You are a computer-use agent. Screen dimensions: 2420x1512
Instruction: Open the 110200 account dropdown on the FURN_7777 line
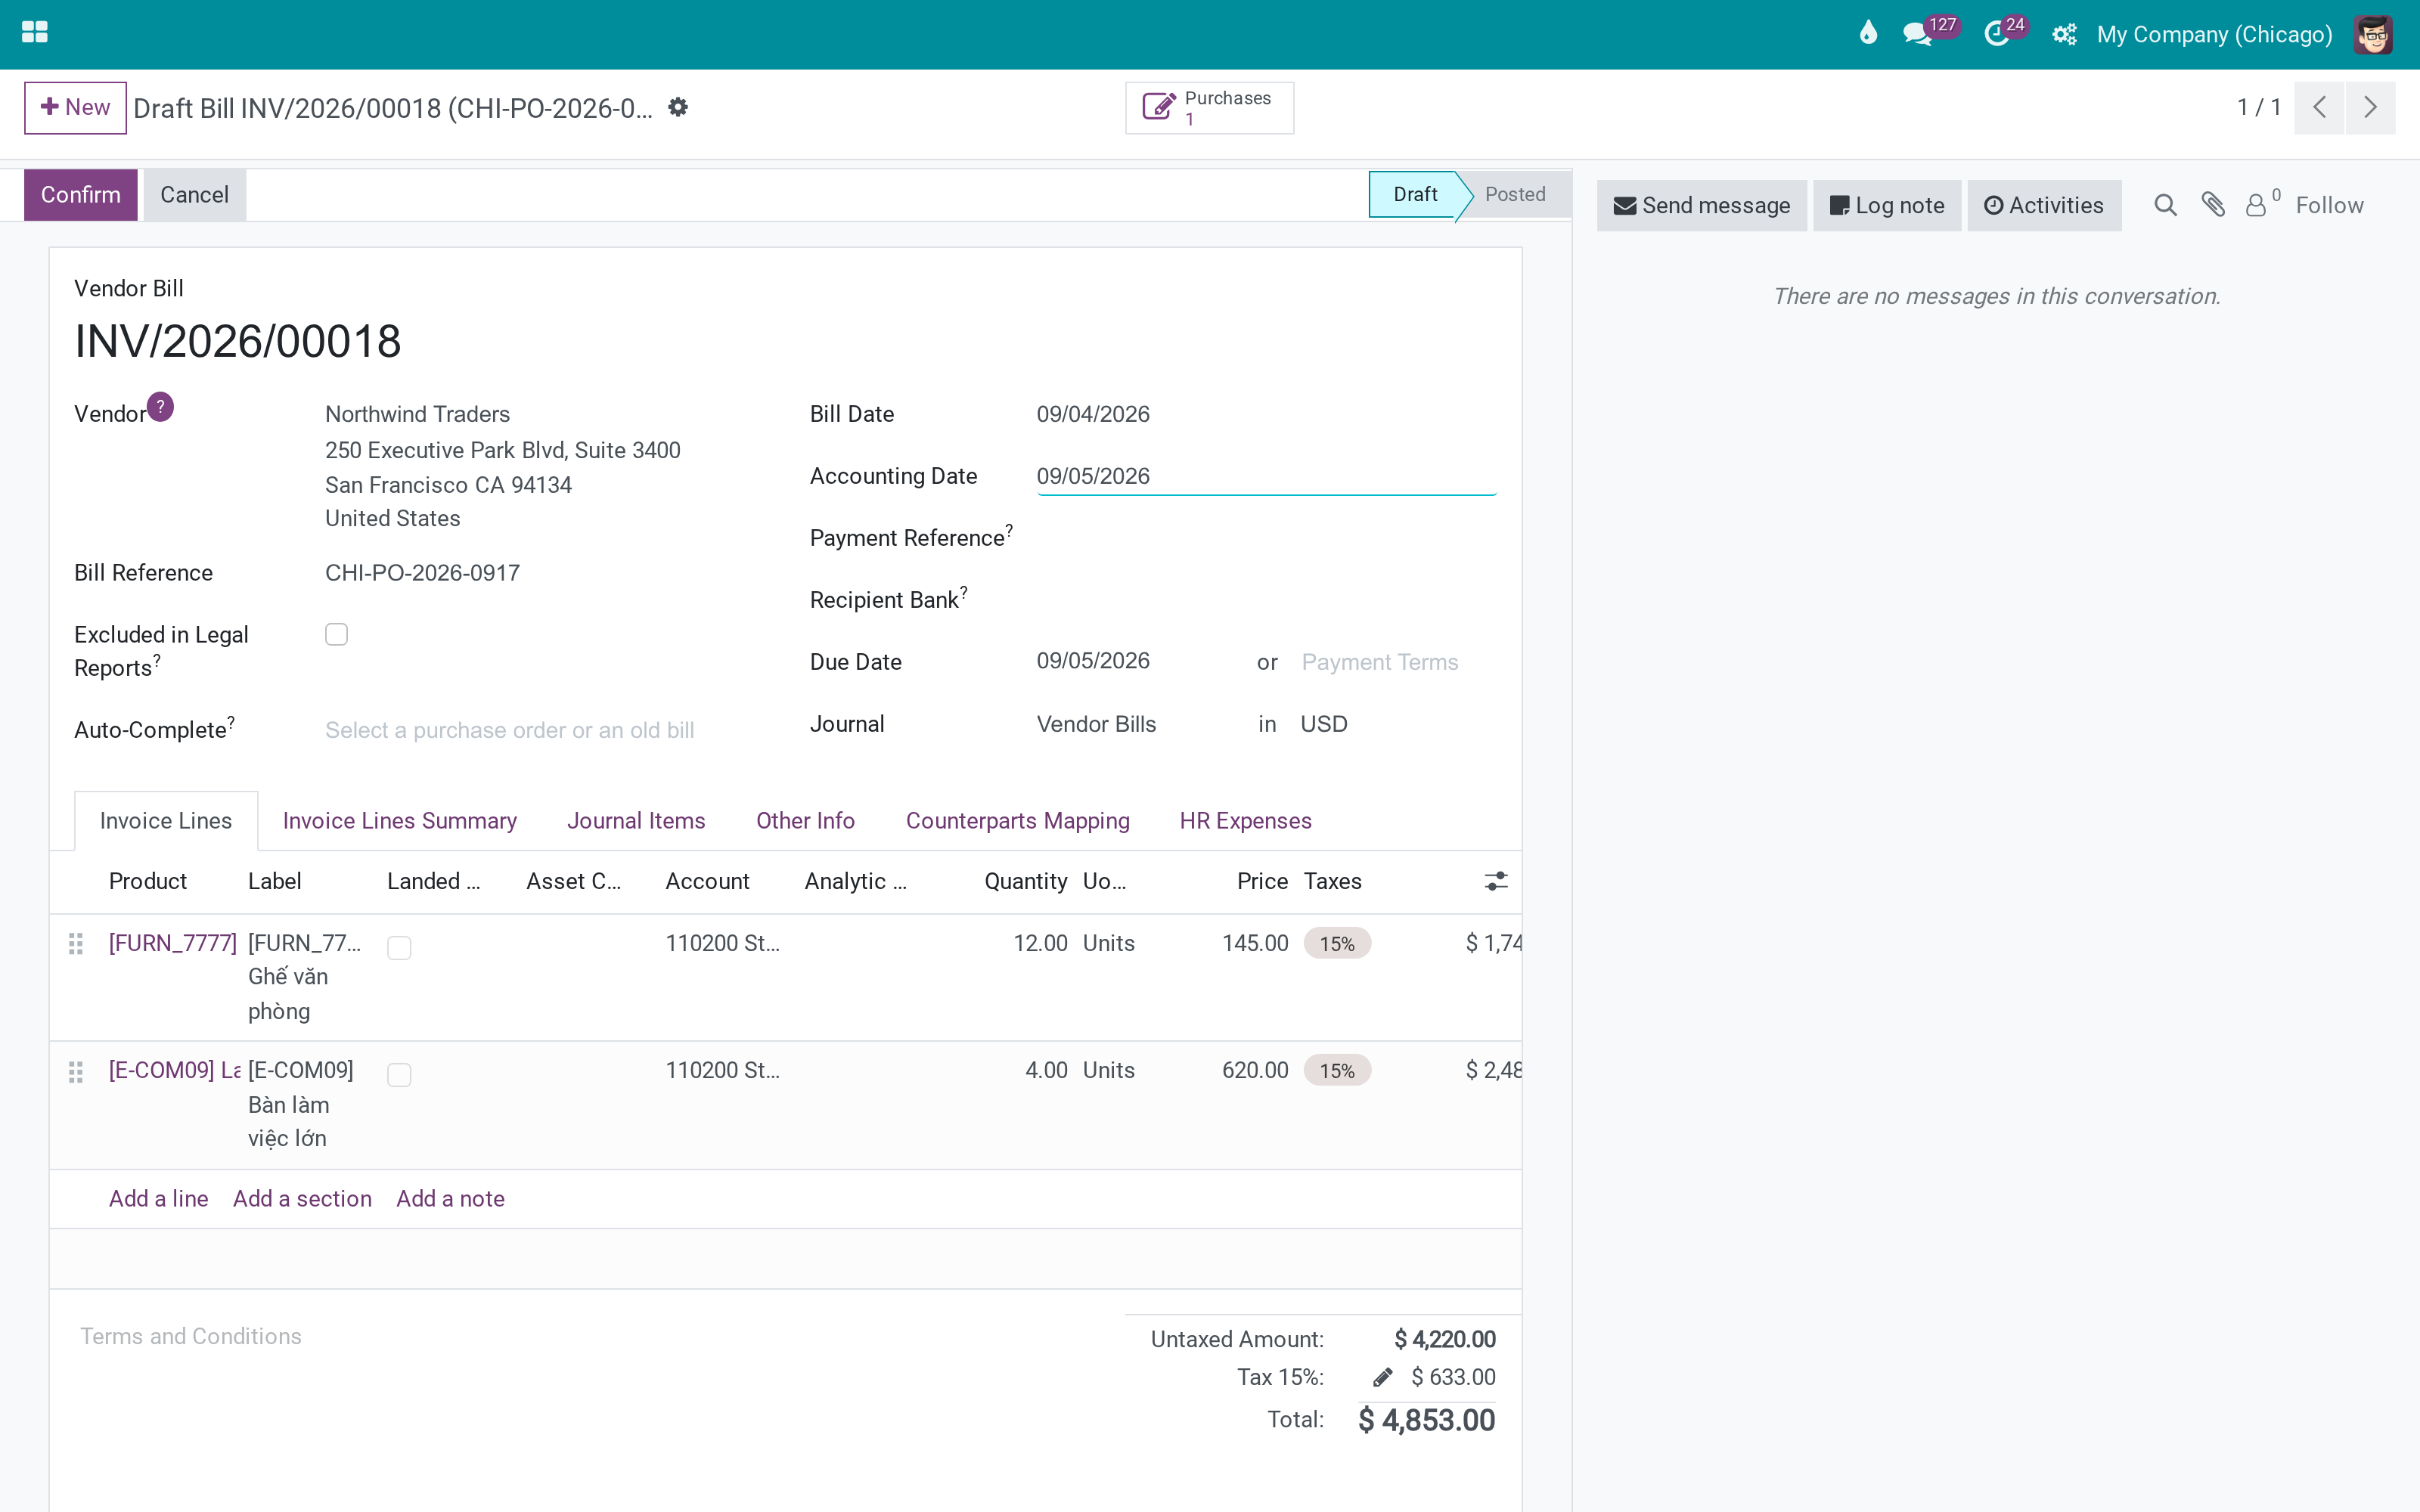tap(723, 943)
